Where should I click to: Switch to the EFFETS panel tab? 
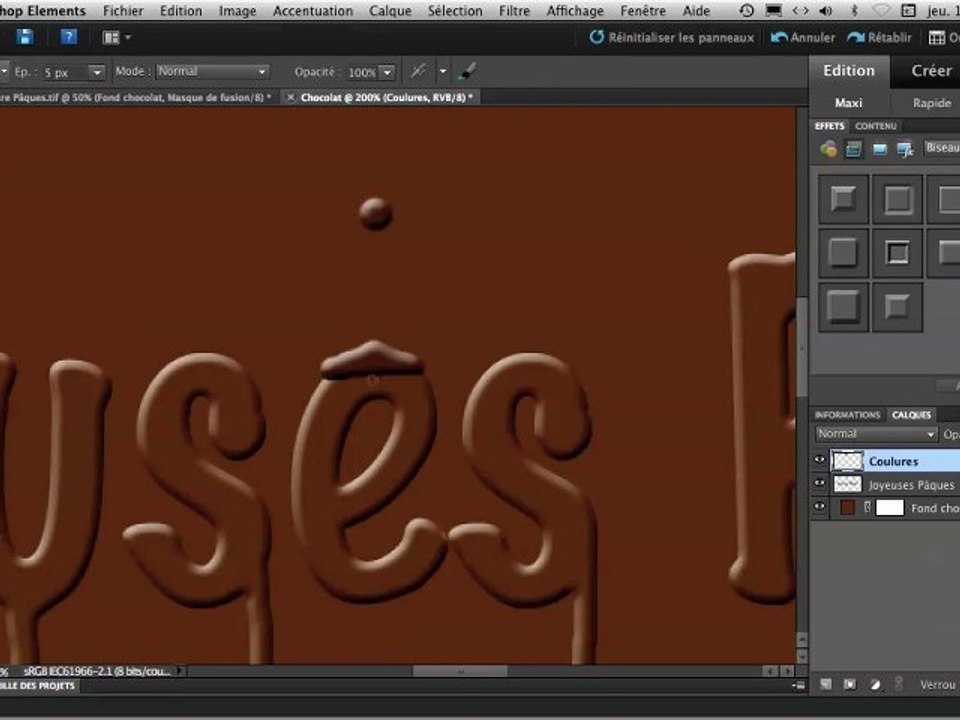click(830, 126)
